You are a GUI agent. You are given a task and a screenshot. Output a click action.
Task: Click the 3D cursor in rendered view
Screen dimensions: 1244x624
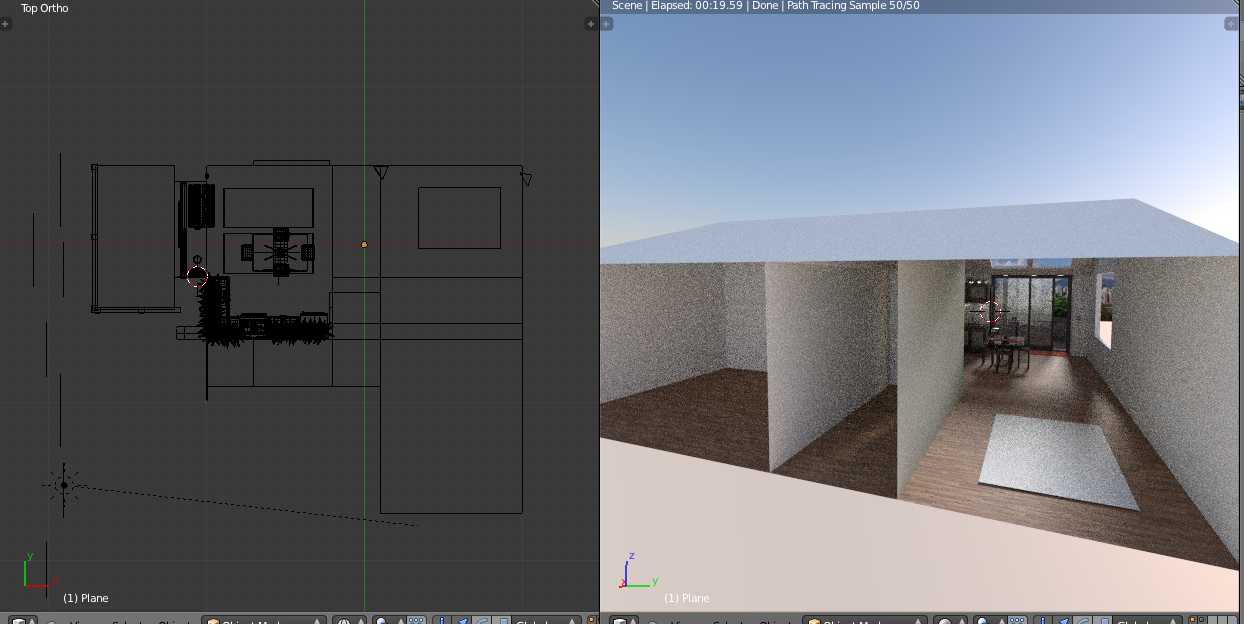click(x=991, y=312)
